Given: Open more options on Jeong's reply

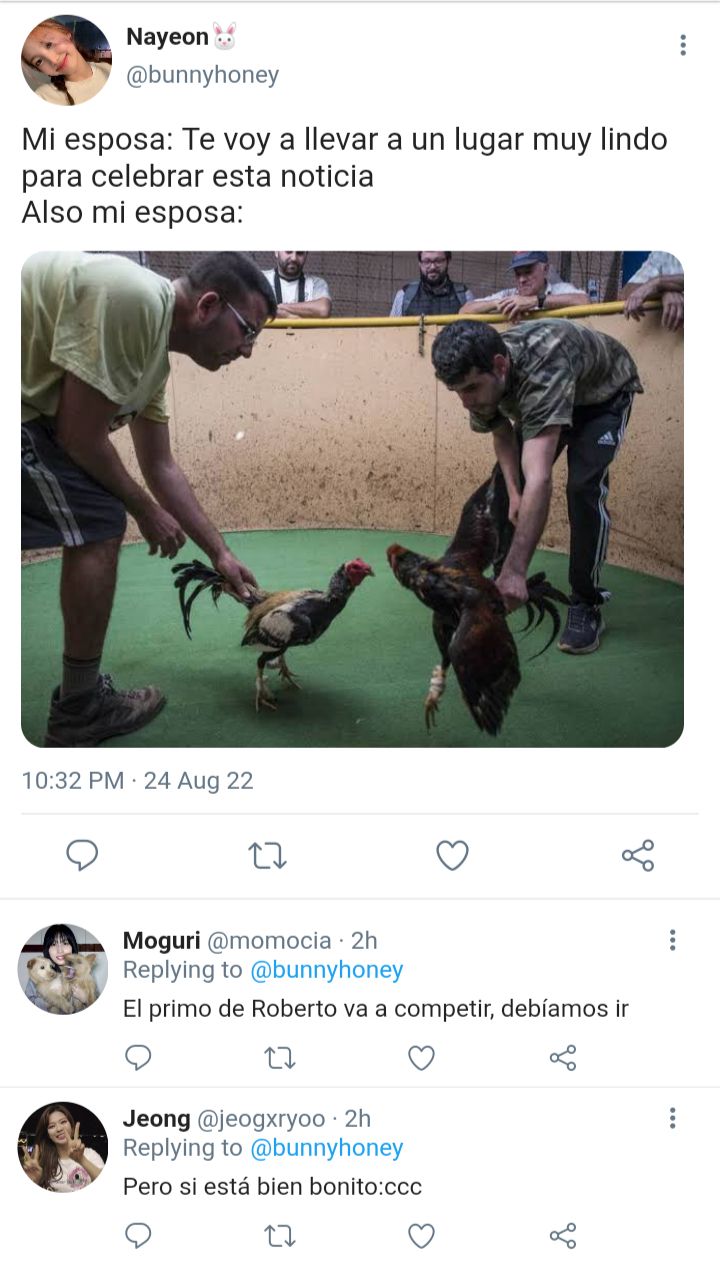Looking at the screenshot, I should point(672,1118).
